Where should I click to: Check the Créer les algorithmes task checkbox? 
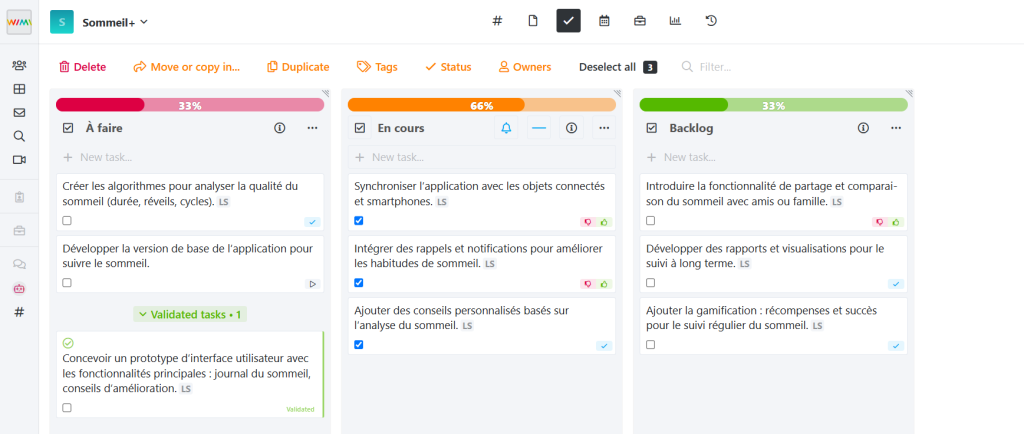click(x=67, y=221)
